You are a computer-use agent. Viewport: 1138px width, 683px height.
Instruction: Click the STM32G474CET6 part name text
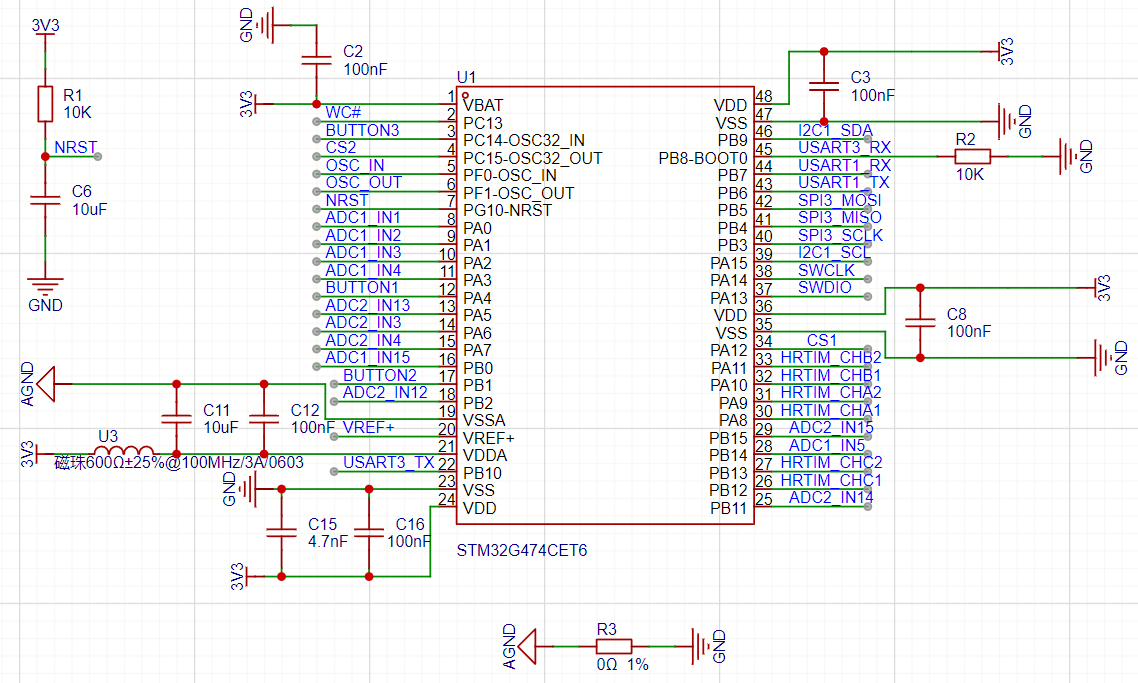coord(522,550)
